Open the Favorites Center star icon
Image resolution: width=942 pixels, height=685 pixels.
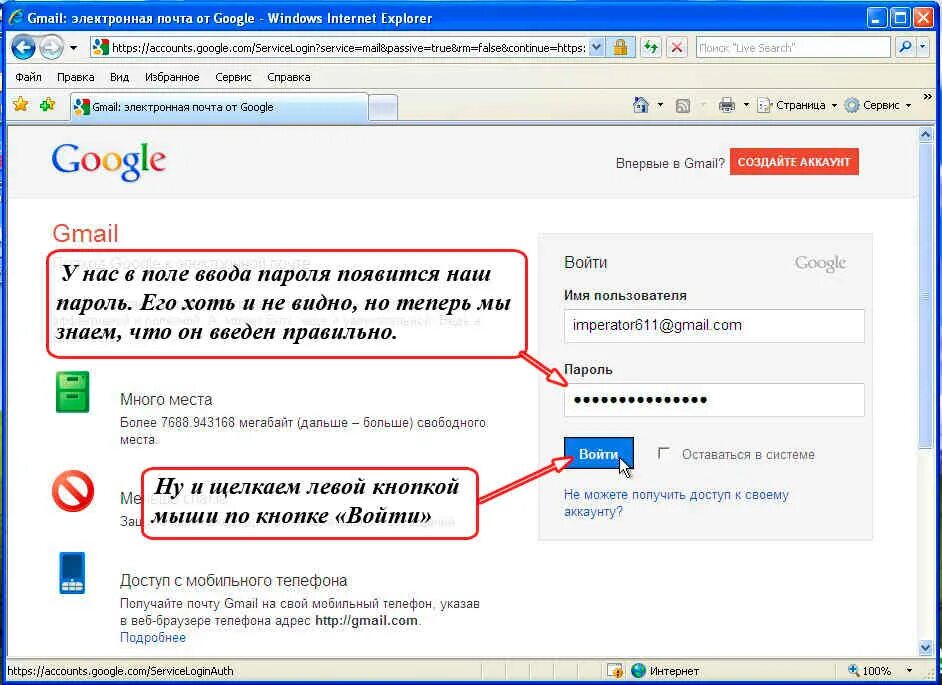coord(20,105)
